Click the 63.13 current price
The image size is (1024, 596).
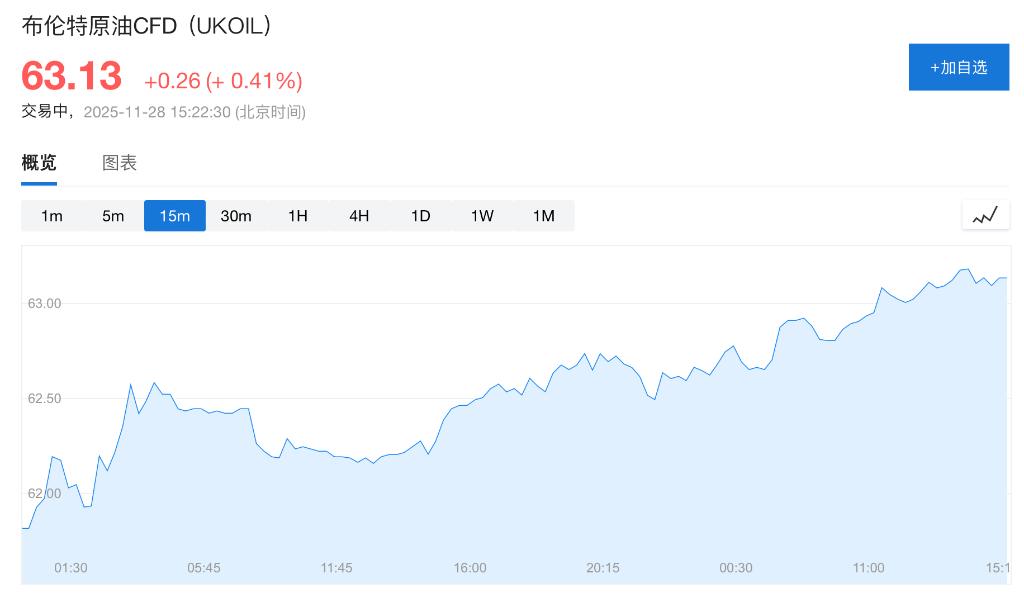(x=72, y=77)
